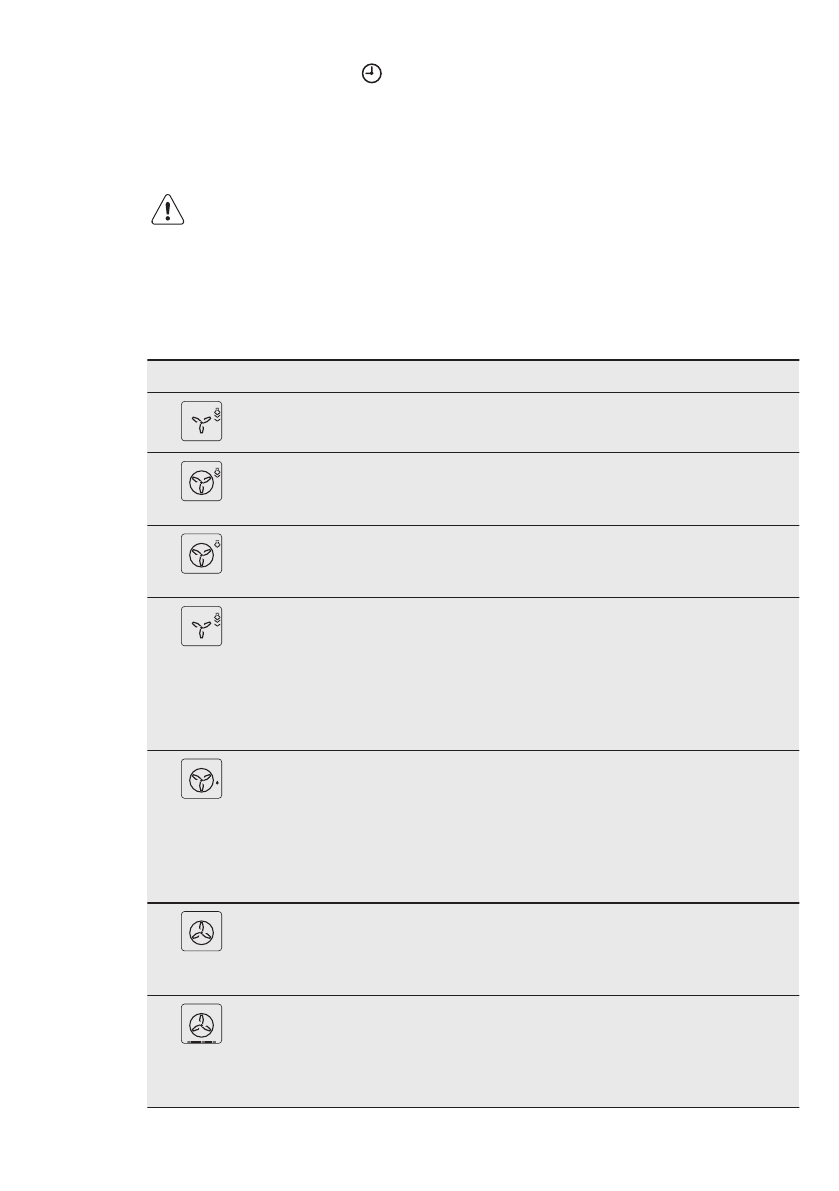Select the circled fan icon with small dot
This screenshot has height=1191, width=839.
pyautogui.click(x=201, y=779)
